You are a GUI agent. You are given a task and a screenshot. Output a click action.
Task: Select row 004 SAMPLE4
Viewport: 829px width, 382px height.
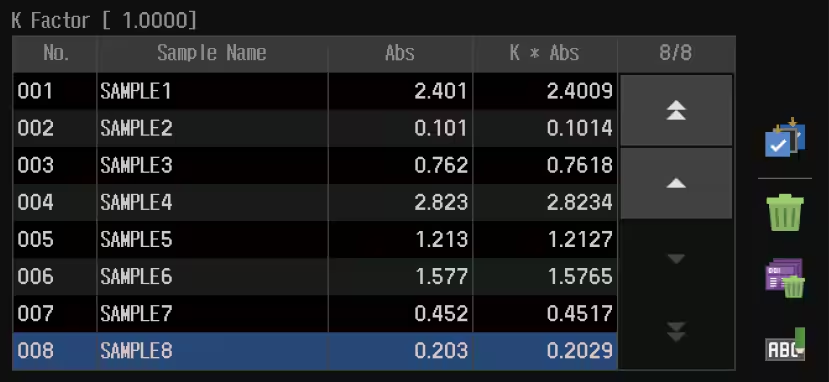315,202
